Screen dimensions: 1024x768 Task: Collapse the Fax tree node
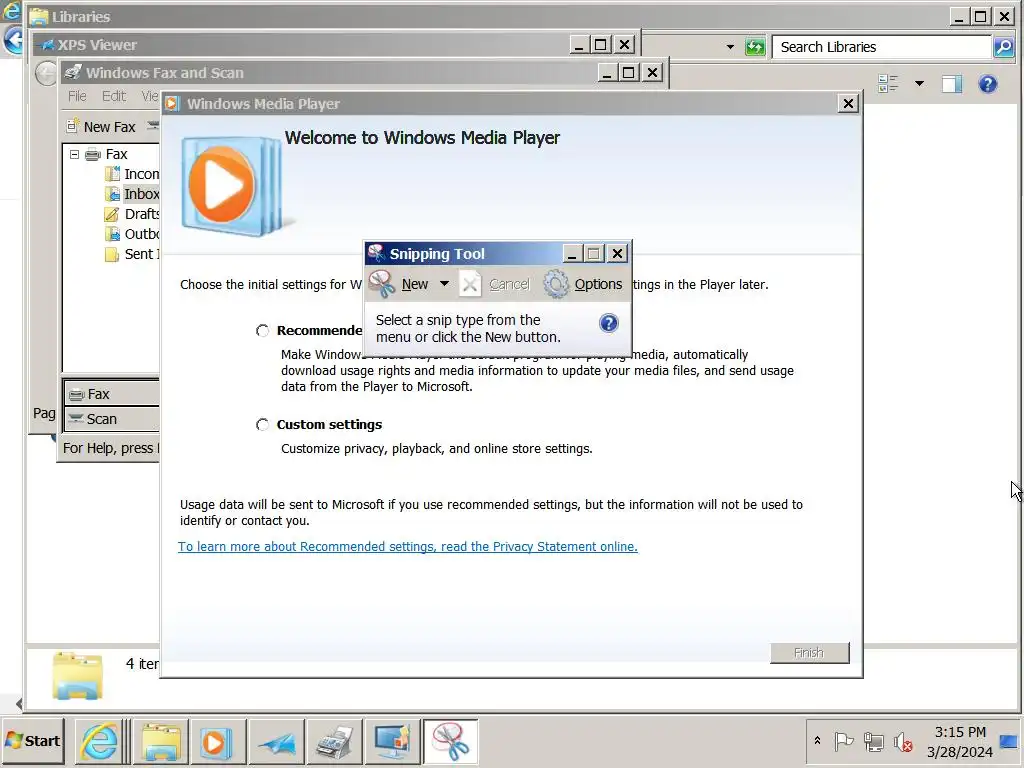point(74,154)
